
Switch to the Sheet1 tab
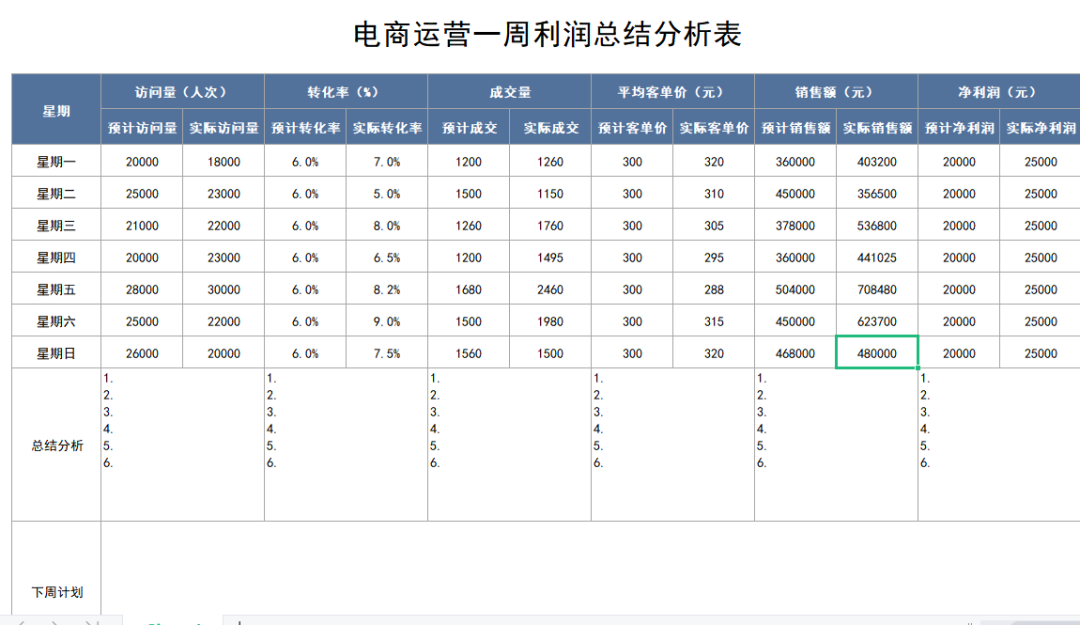click(x=175, y=620)
